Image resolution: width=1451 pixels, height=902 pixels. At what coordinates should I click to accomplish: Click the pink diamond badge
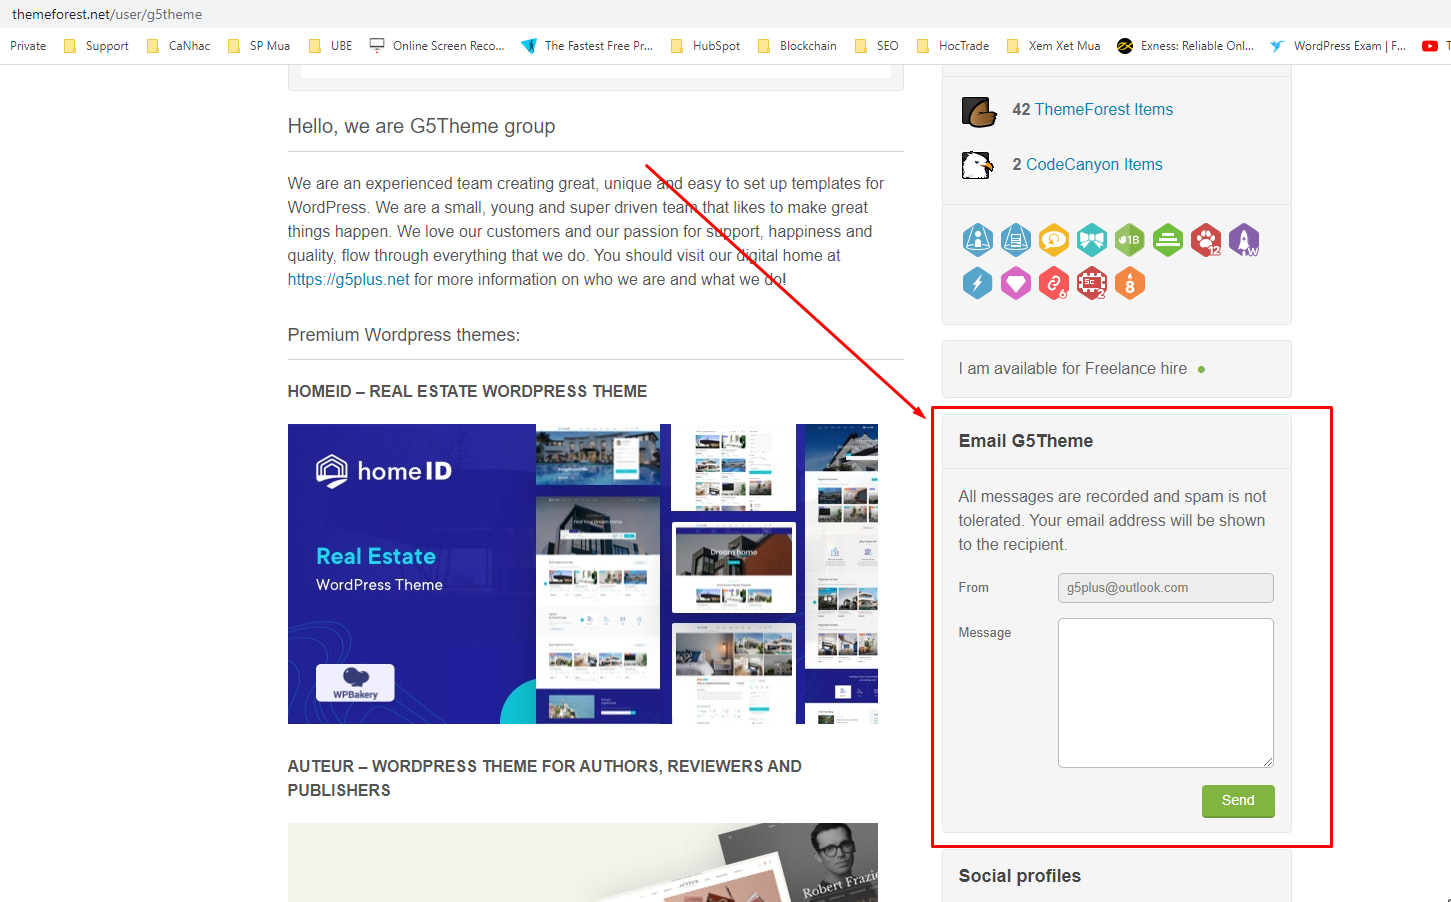click(x=1016, y=283)
